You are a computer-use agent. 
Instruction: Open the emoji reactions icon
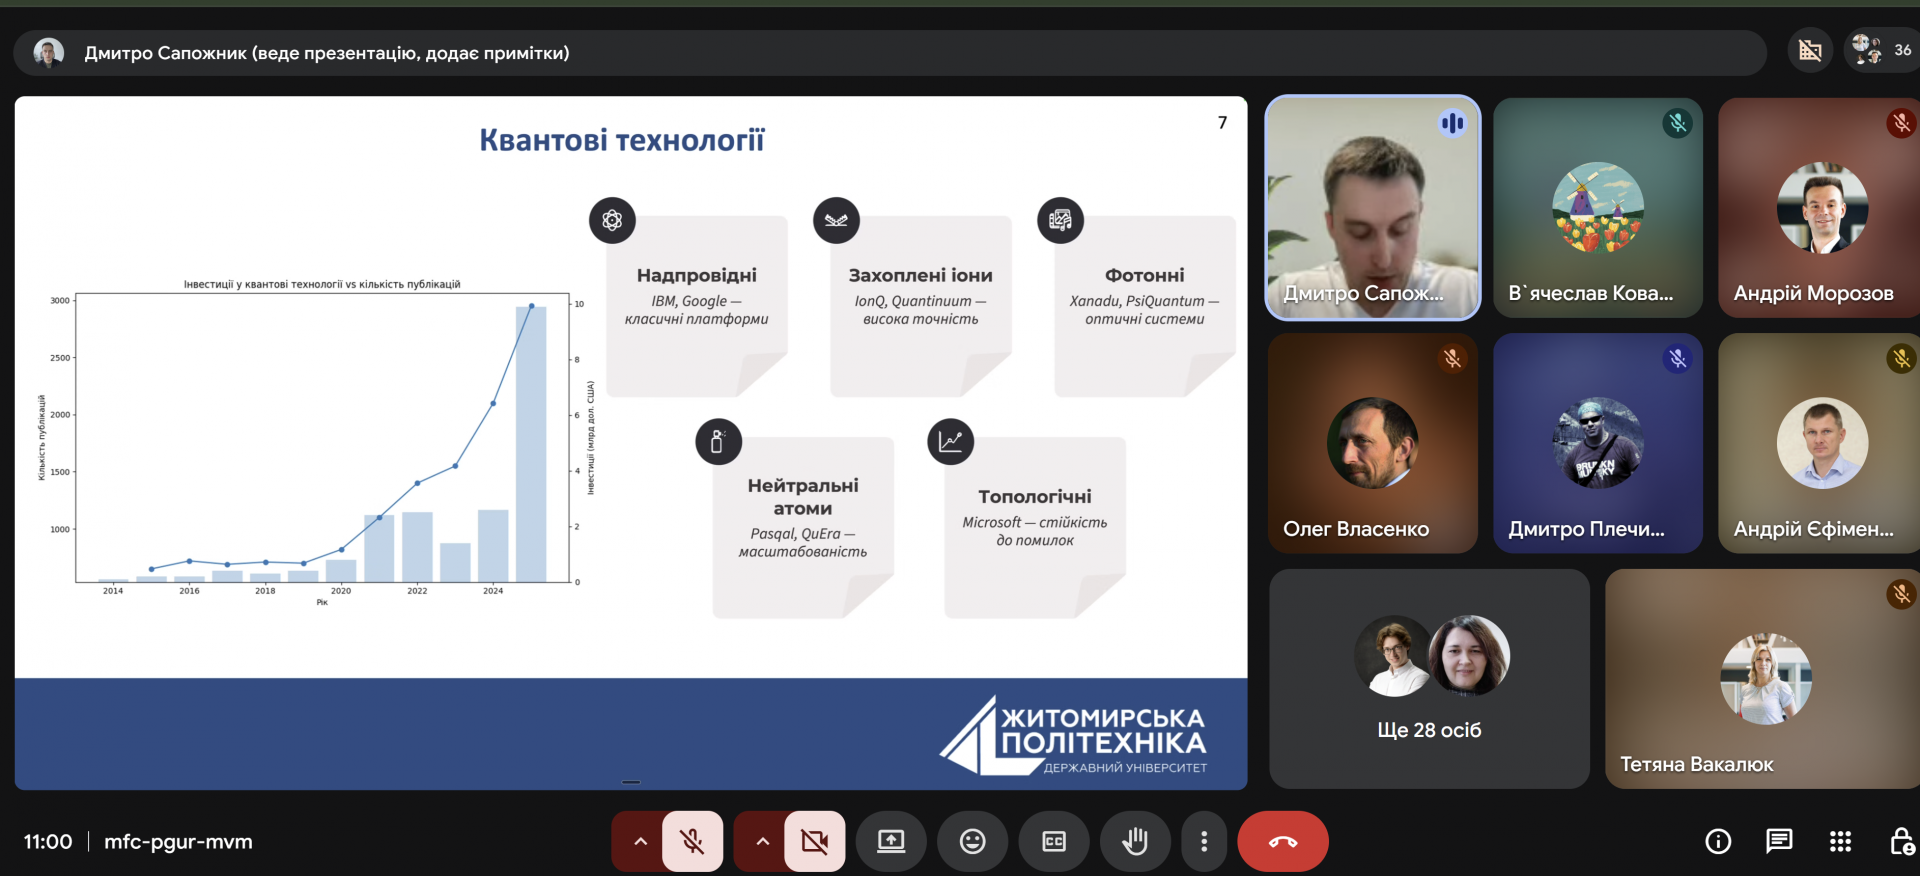coord(972,841)
